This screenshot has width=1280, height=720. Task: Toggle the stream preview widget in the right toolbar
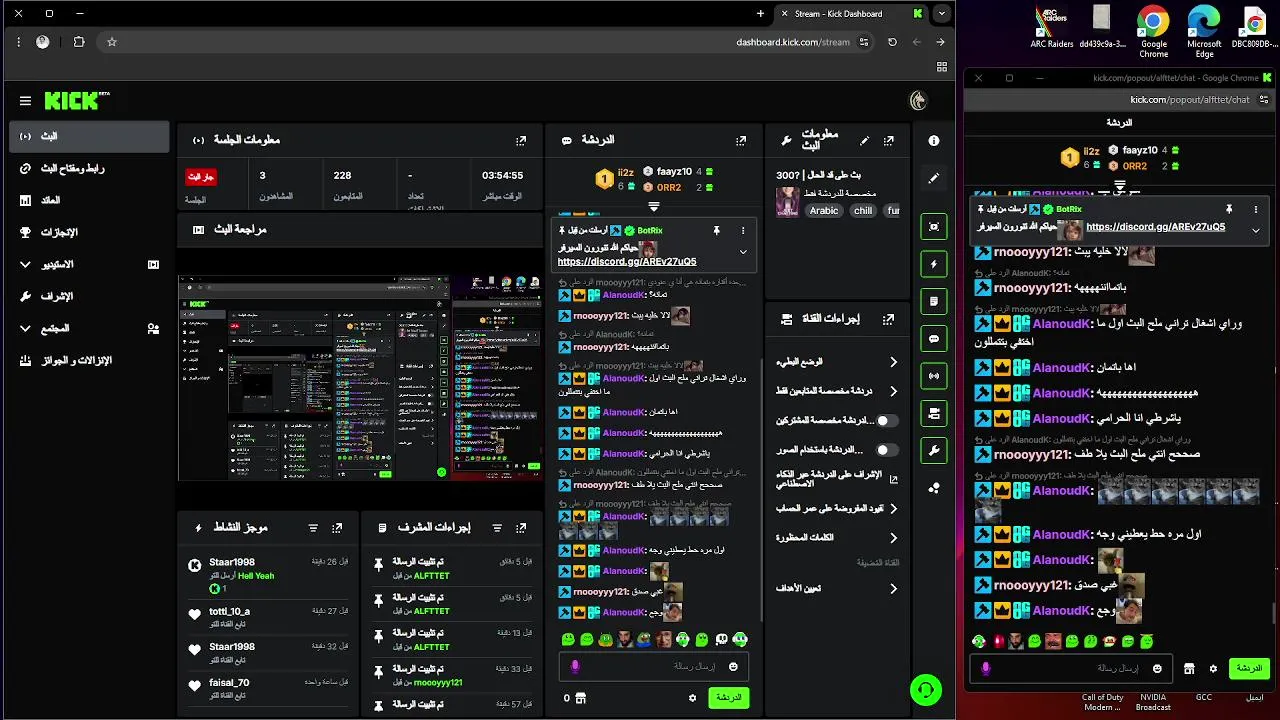tap(934, 227)
